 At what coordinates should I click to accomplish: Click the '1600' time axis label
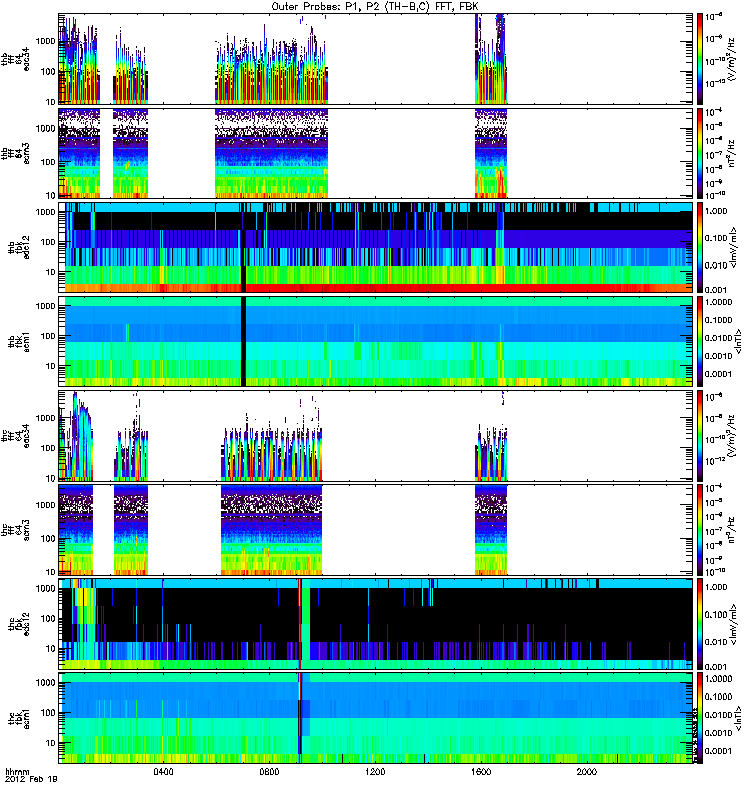pos(481,772)
